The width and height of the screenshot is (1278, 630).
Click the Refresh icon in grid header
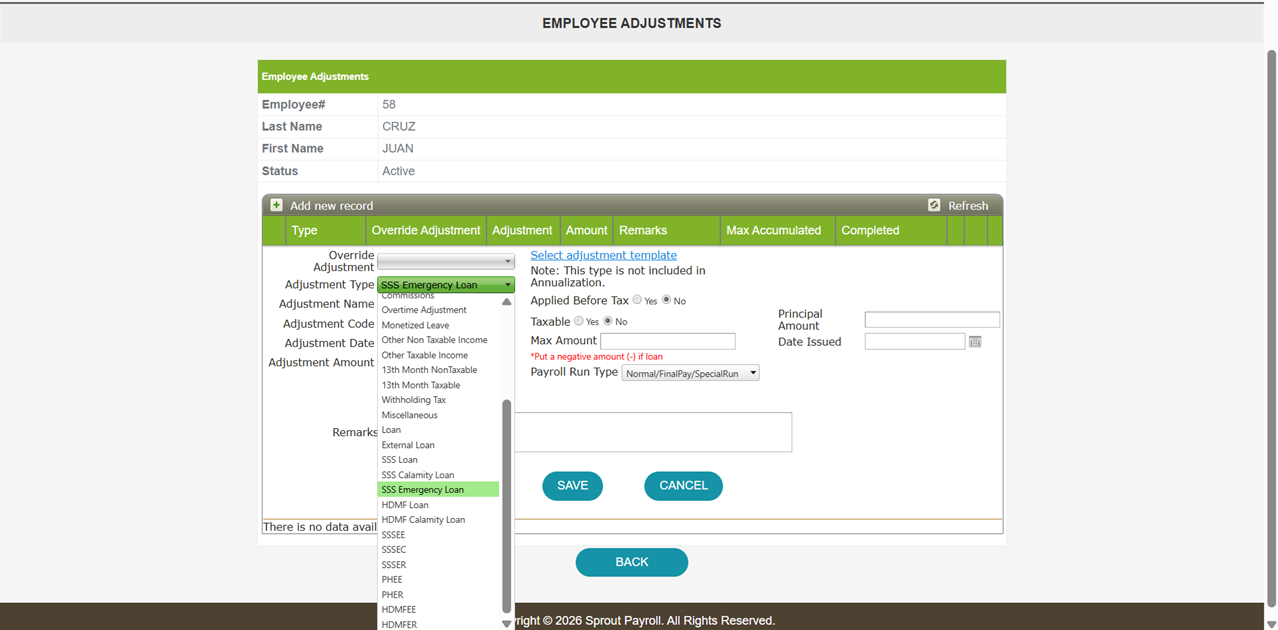point(934,205)
